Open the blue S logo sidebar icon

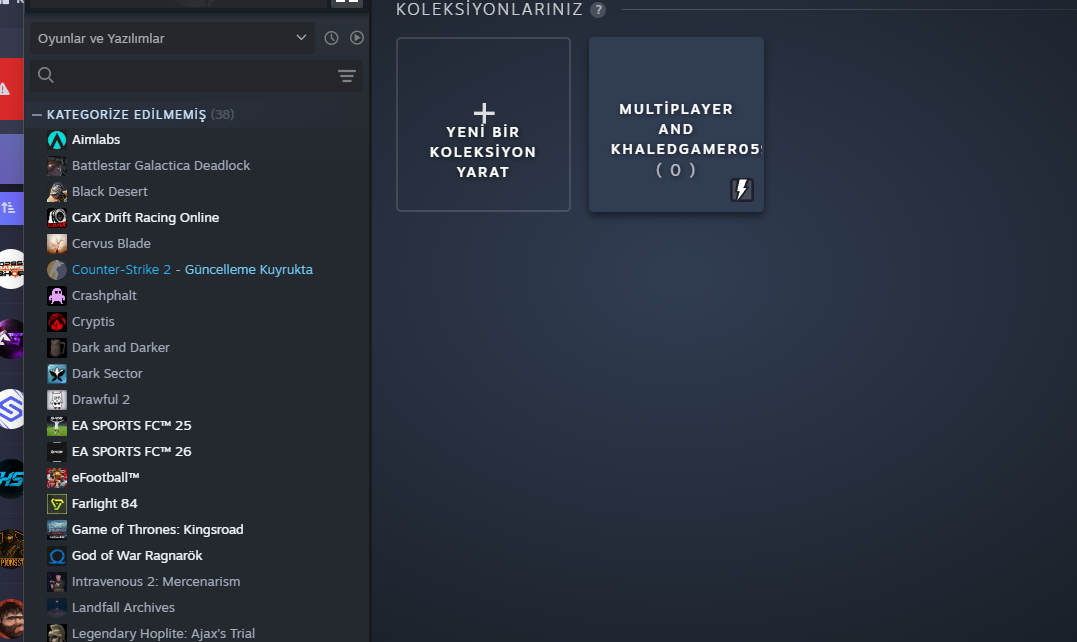click(x=12, y=409)
